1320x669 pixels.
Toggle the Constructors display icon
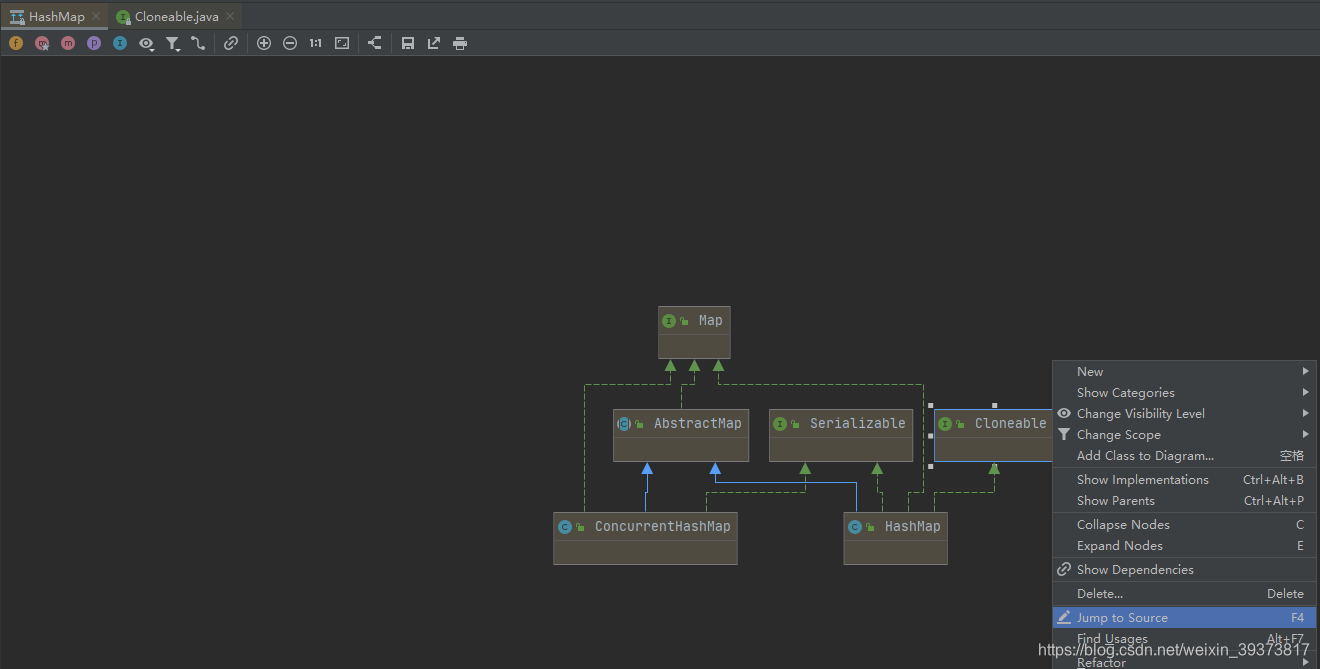42,43
